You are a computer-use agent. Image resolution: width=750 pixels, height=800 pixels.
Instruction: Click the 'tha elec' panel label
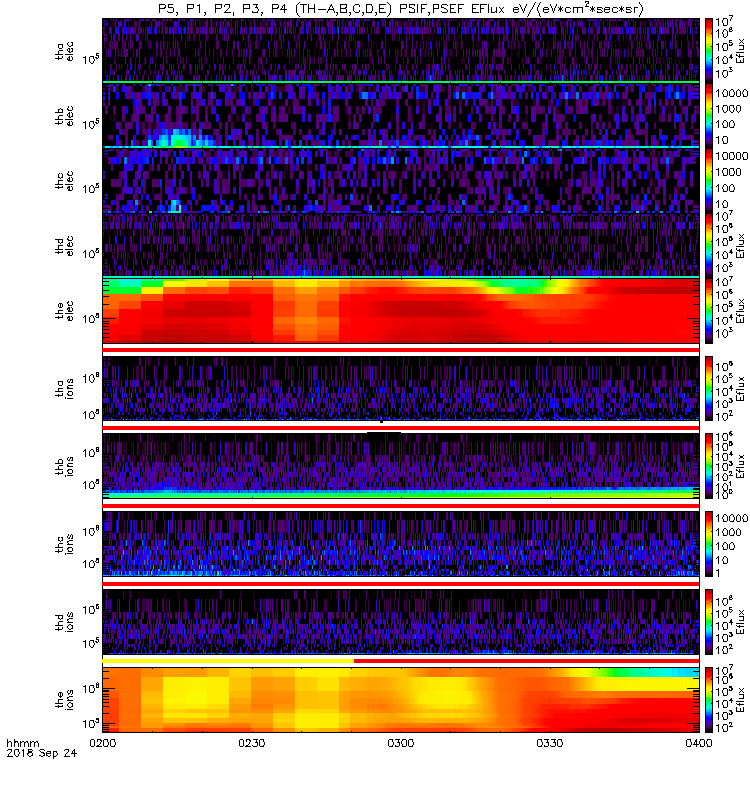point(65,51)
